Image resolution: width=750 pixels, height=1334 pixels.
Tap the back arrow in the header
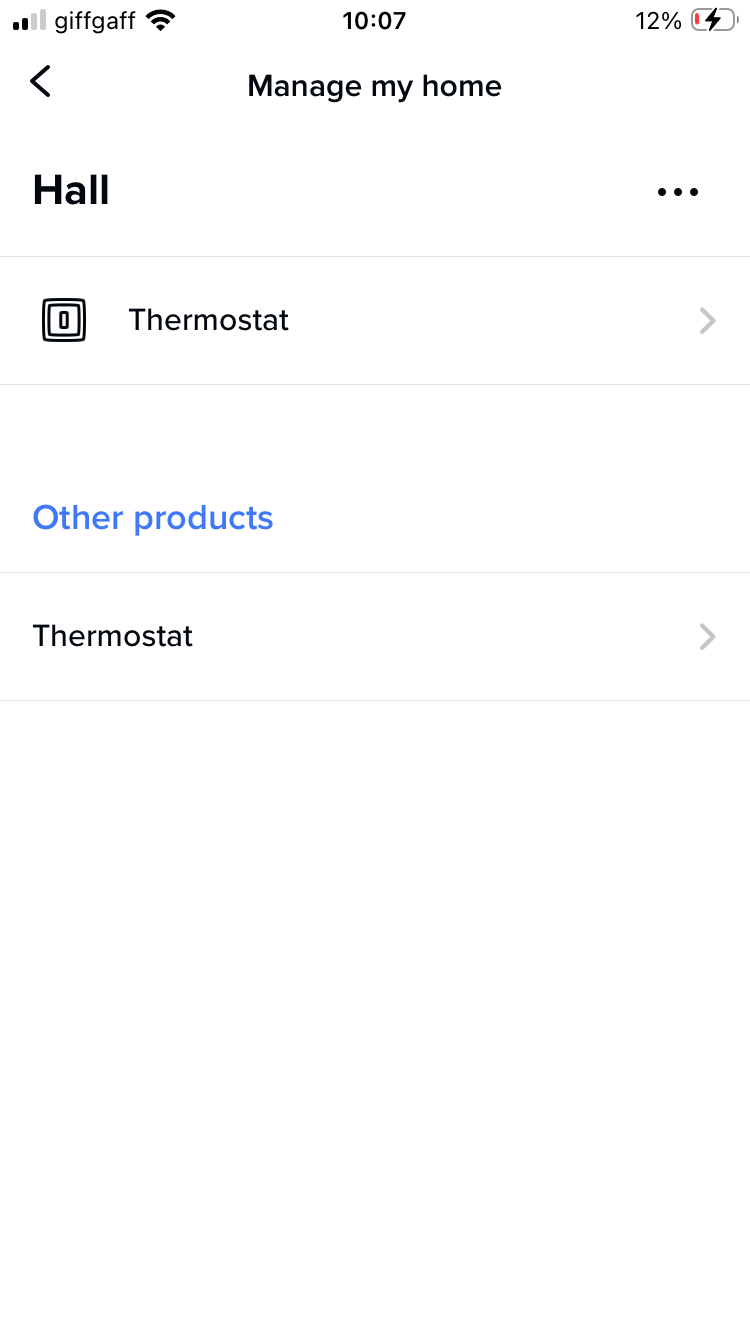click(40, 82)
